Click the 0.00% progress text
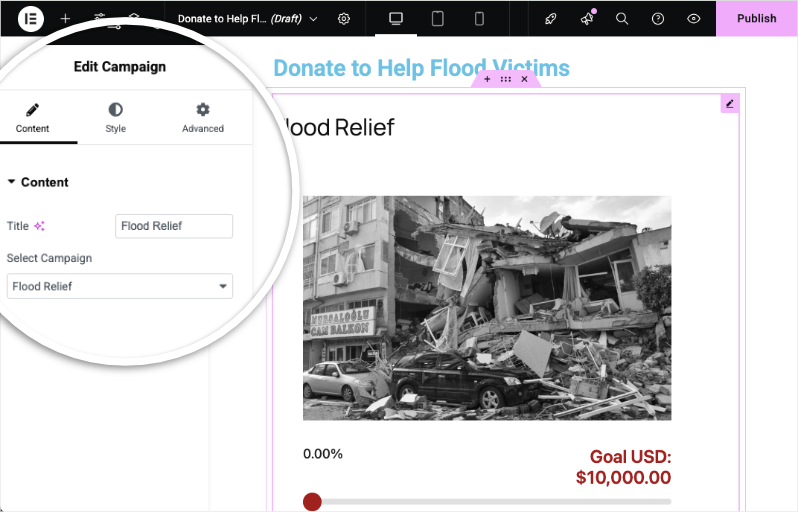The image size is (798, 512). click(x=323, y=453)
